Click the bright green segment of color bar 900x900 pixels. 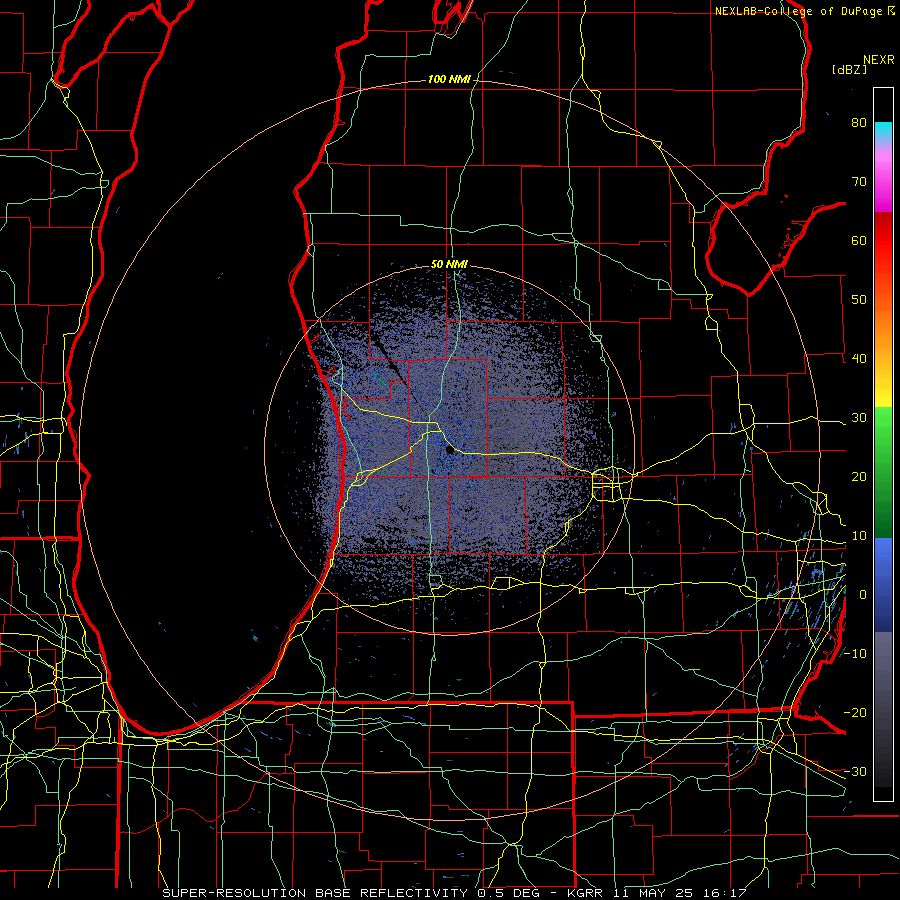coord(883,425)
